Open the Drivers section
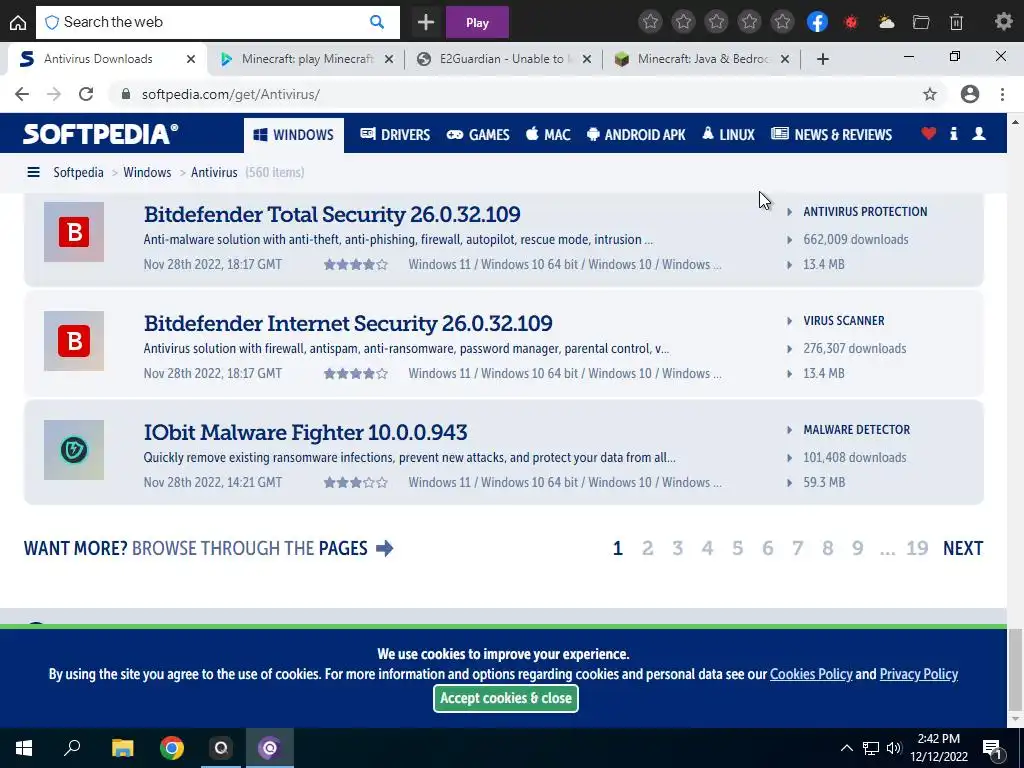Viewport: 1024px width, 768px height. coord(395,135)
